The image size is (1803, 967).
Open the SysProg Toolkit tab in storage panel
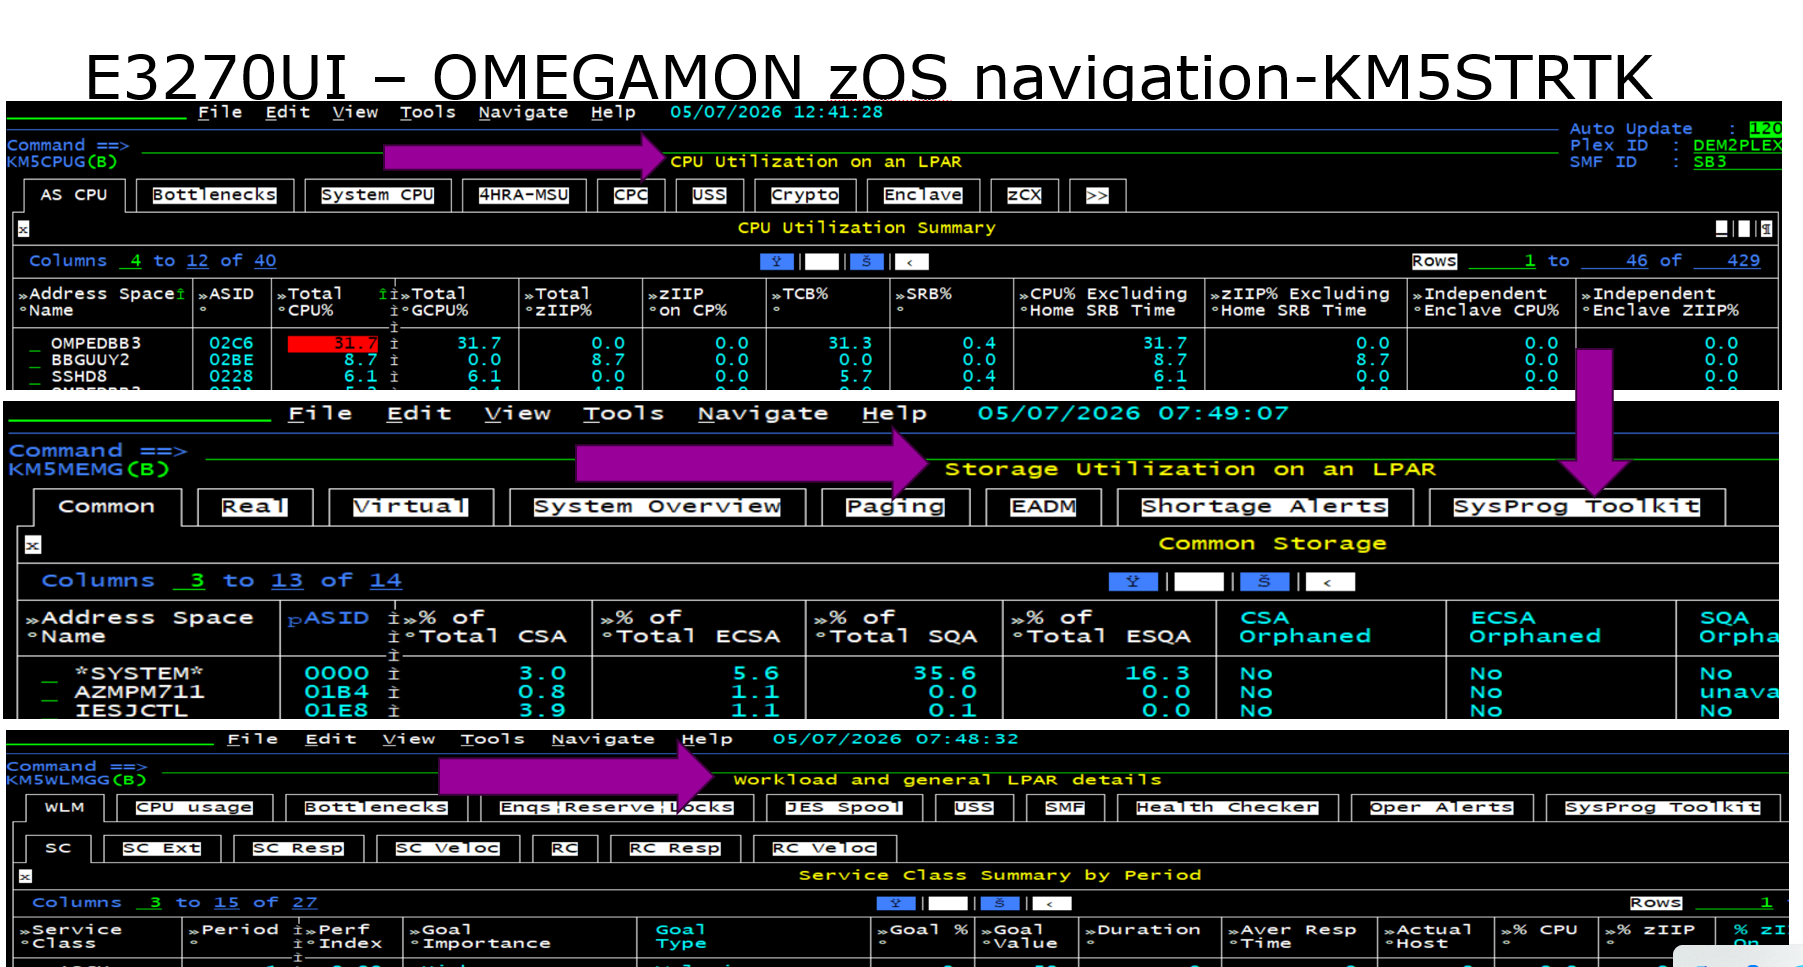pyautogui.click(x=1576, y=507)
